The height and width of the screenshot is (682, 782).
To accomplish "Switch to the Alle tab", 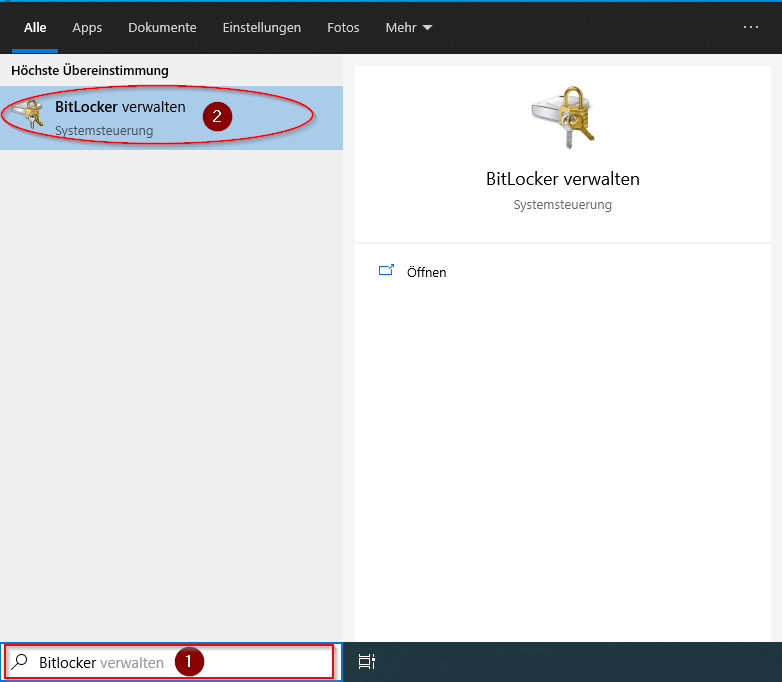I will coord(35,28).
